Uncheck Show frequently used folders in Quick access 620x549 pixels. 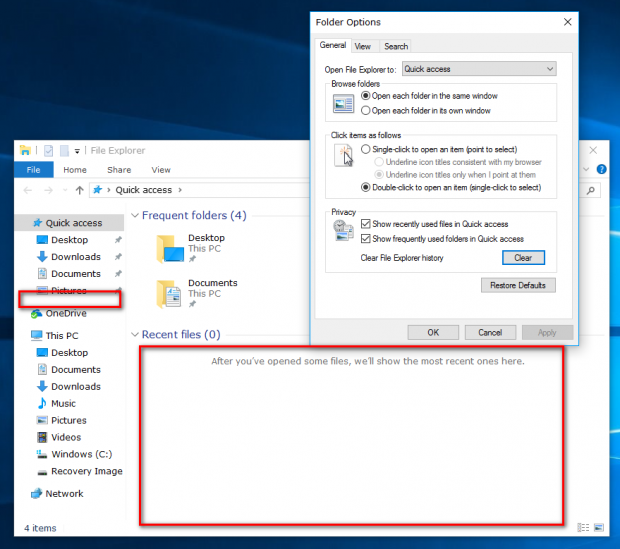(442, 239)
